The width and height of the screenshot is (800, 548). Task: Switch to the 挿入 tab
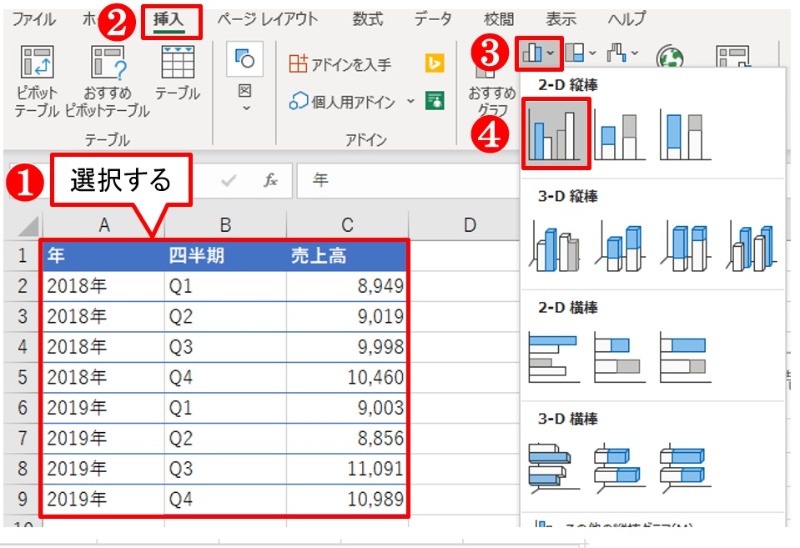tap(170, 20)
